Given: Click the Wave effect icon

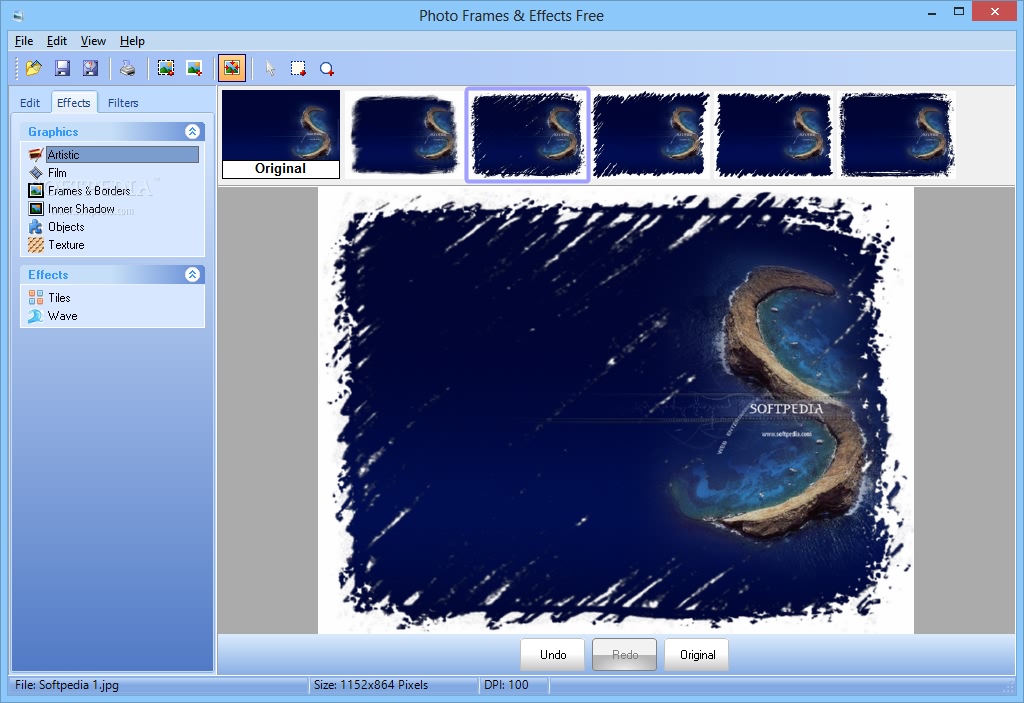Looking at the screenshot, I should 36,316.
